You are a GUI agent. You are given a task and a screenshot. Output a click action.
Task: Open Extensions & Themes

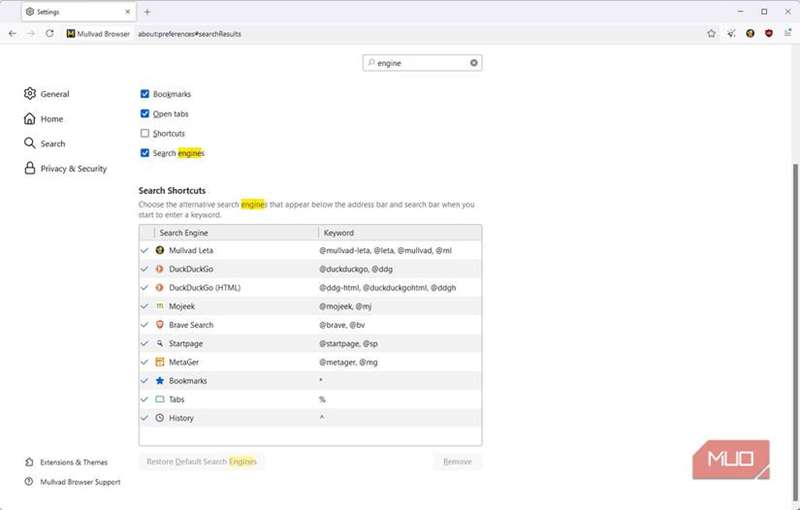[73, 462]
